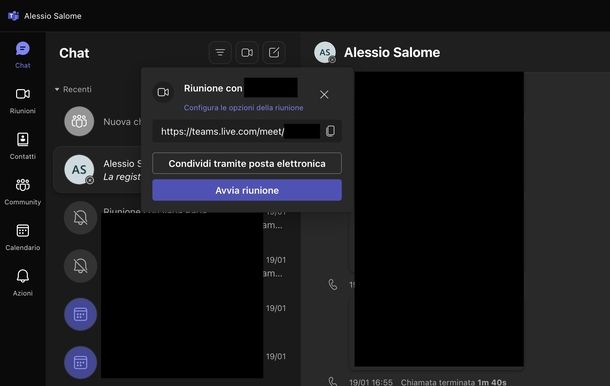Open the lower calendar meeting chat

click(x=81, y=363)
